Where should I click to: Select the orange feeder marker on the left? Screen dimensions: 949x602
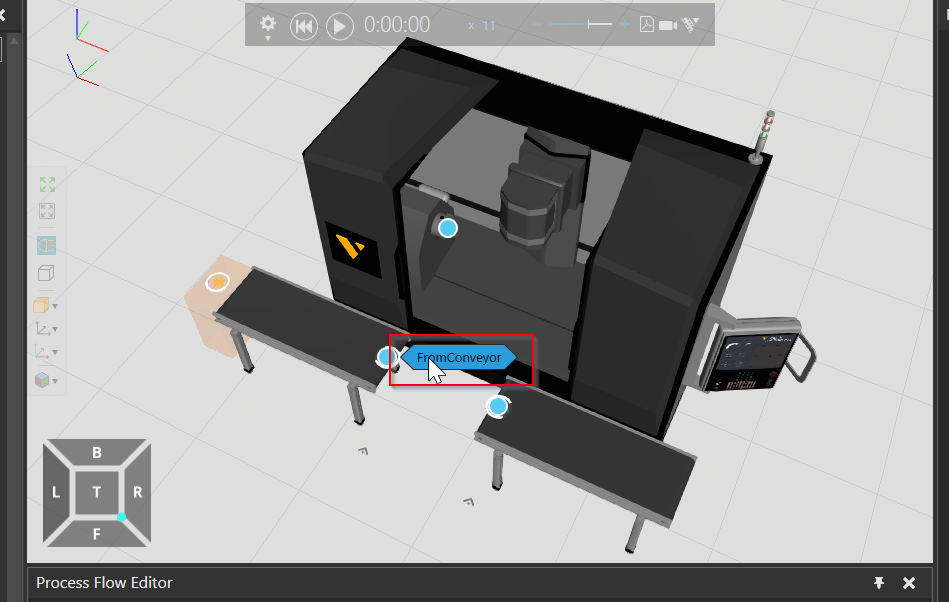[217, 282]
